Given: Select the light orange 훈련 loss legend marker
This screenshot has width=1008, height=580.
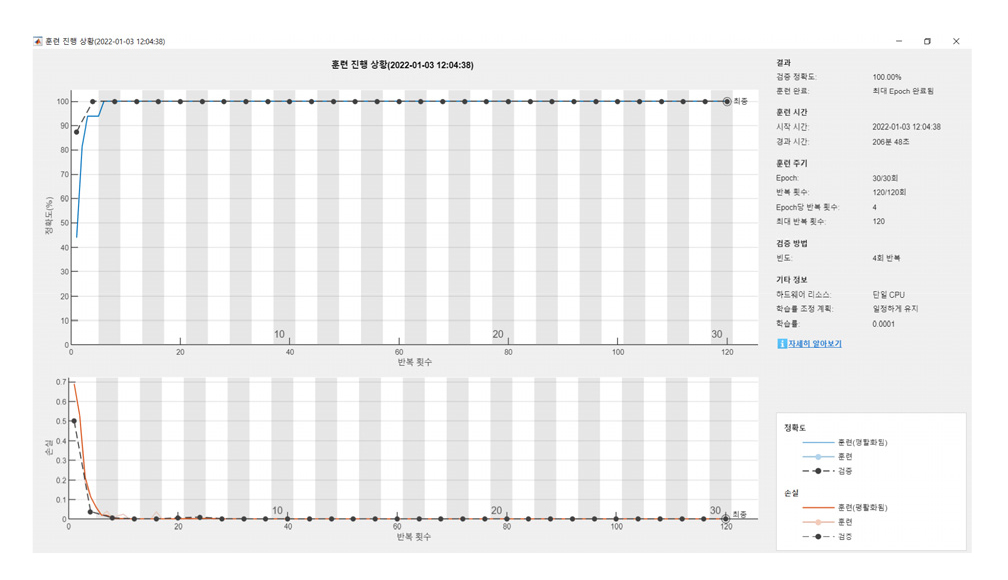Looking at the screenshot, I should point(817,522).
